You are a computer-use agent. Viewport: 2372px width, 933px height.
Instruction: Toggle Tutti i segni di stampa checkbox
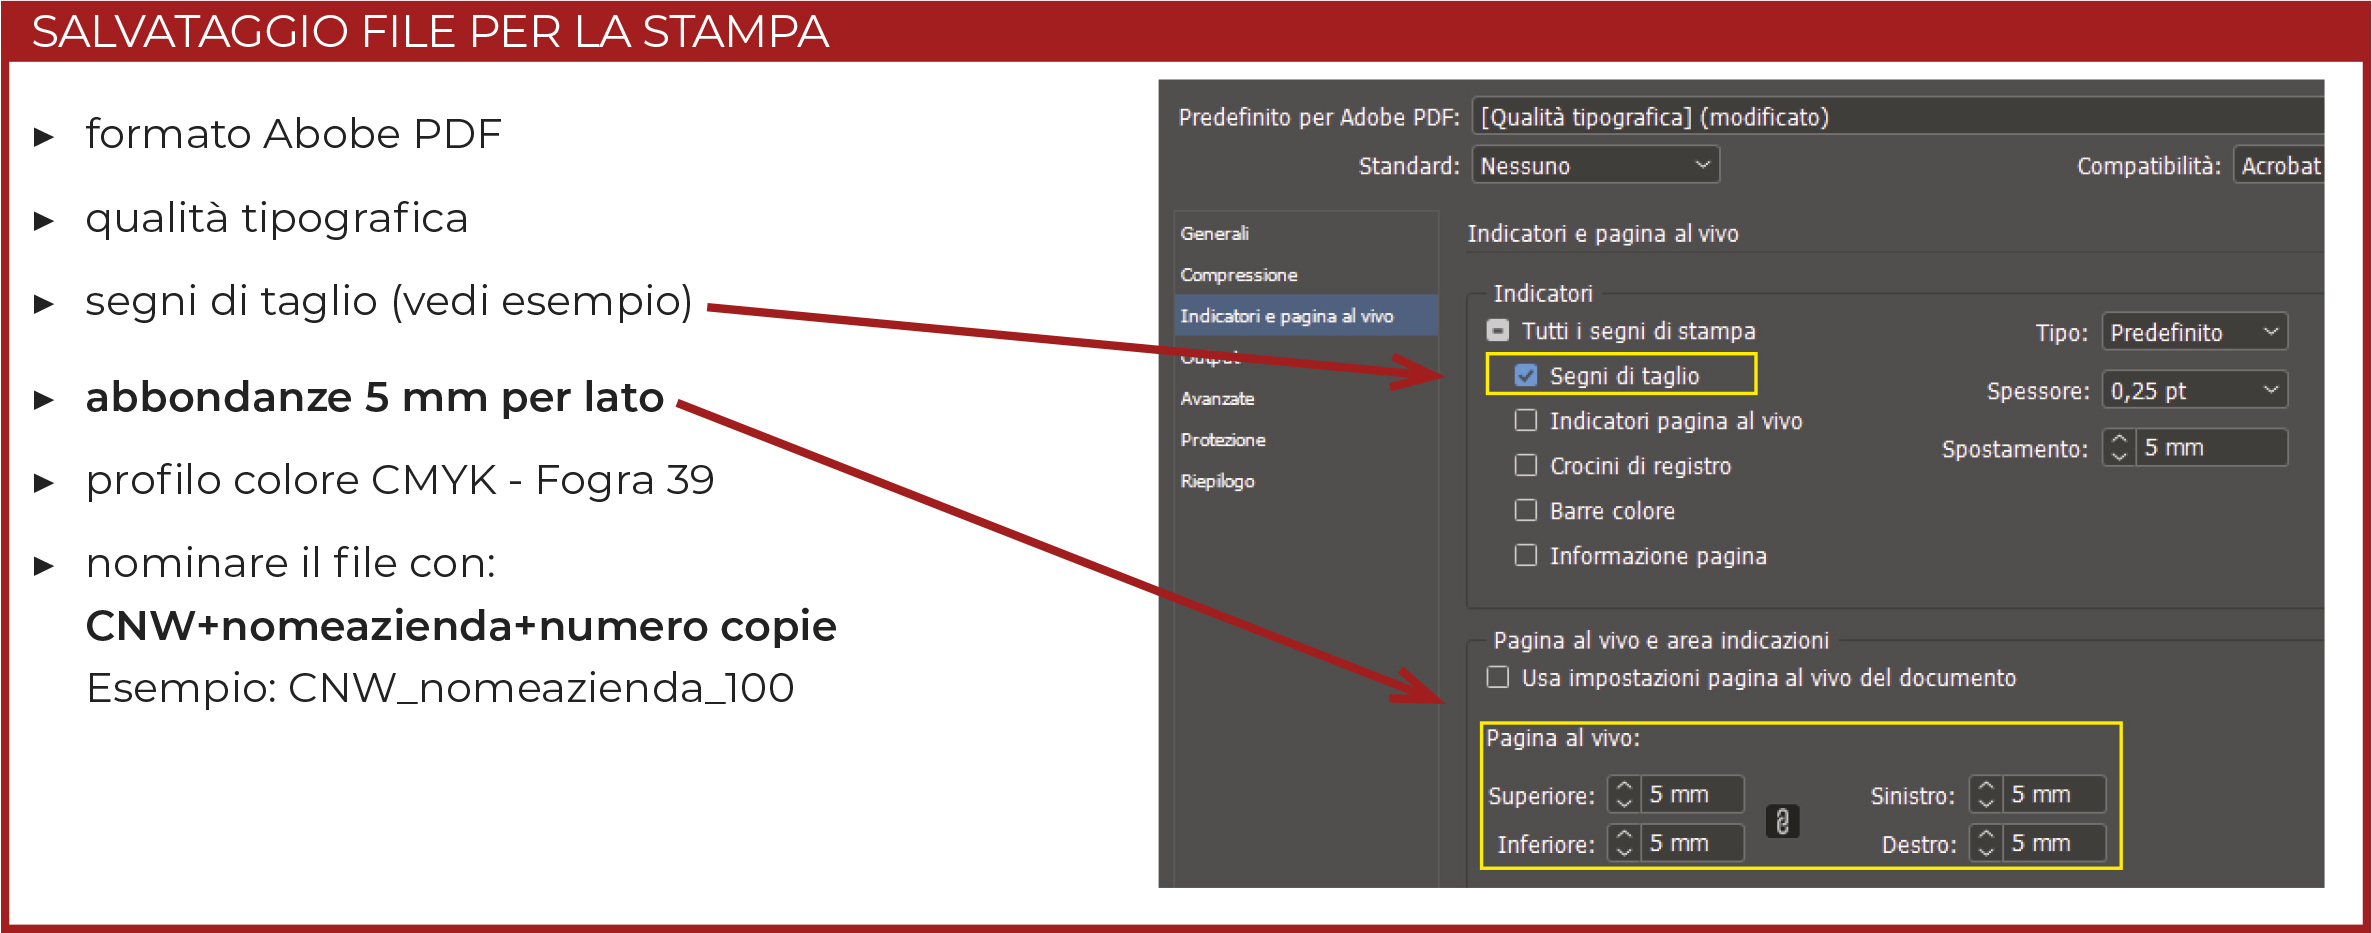tap(1498, 331)
